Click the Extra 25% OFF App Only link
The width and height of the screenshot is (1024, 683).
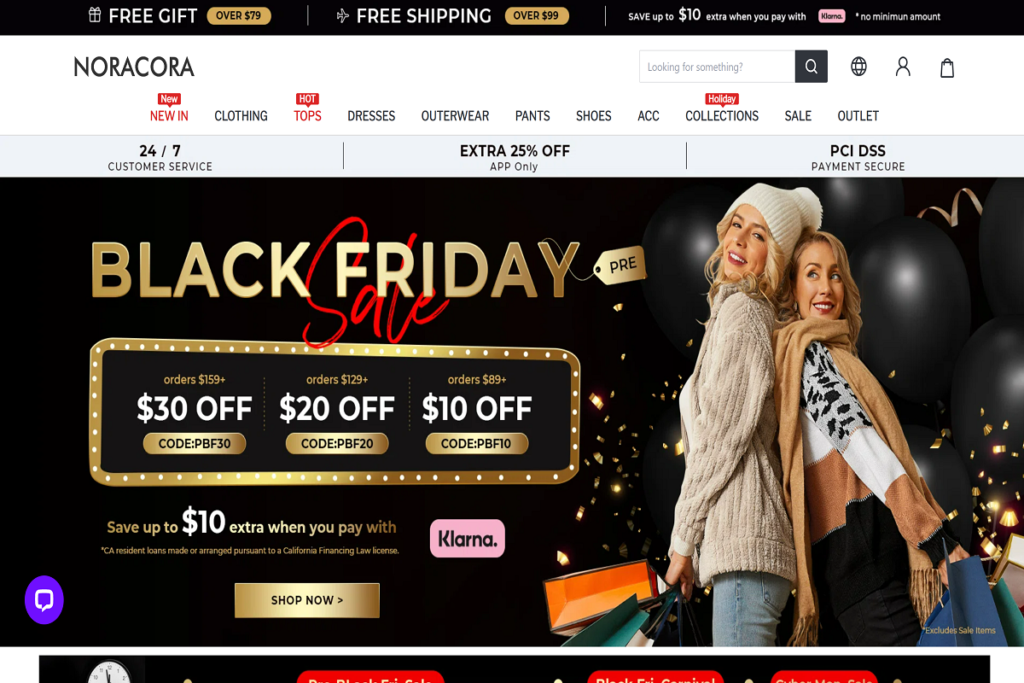click(x=515, y=157)
